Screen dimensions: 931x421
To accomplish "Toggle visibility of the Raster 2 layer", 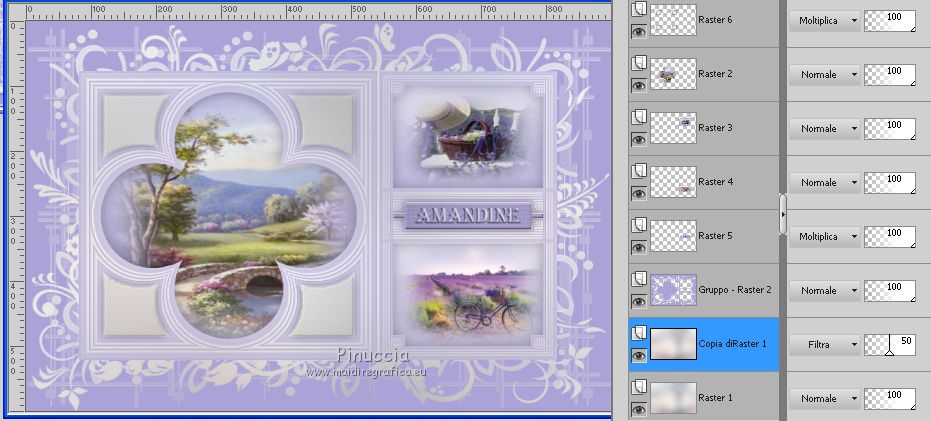I will (639, 86).
